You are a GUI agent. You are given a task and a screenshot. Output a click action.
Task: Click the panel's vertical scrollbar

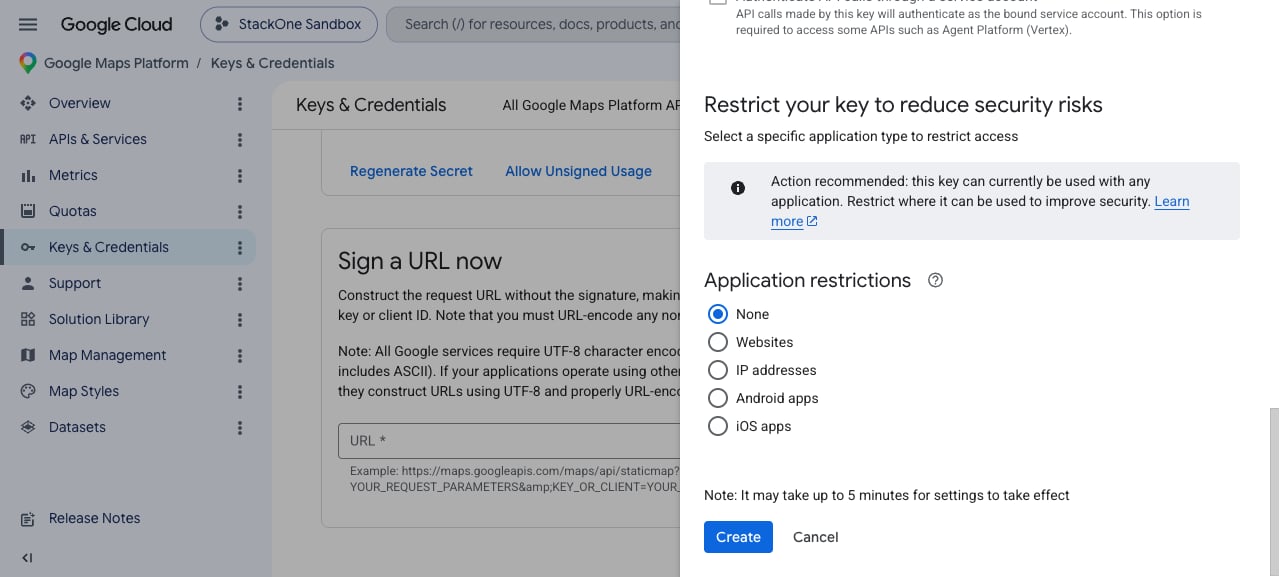[1275, 492]
